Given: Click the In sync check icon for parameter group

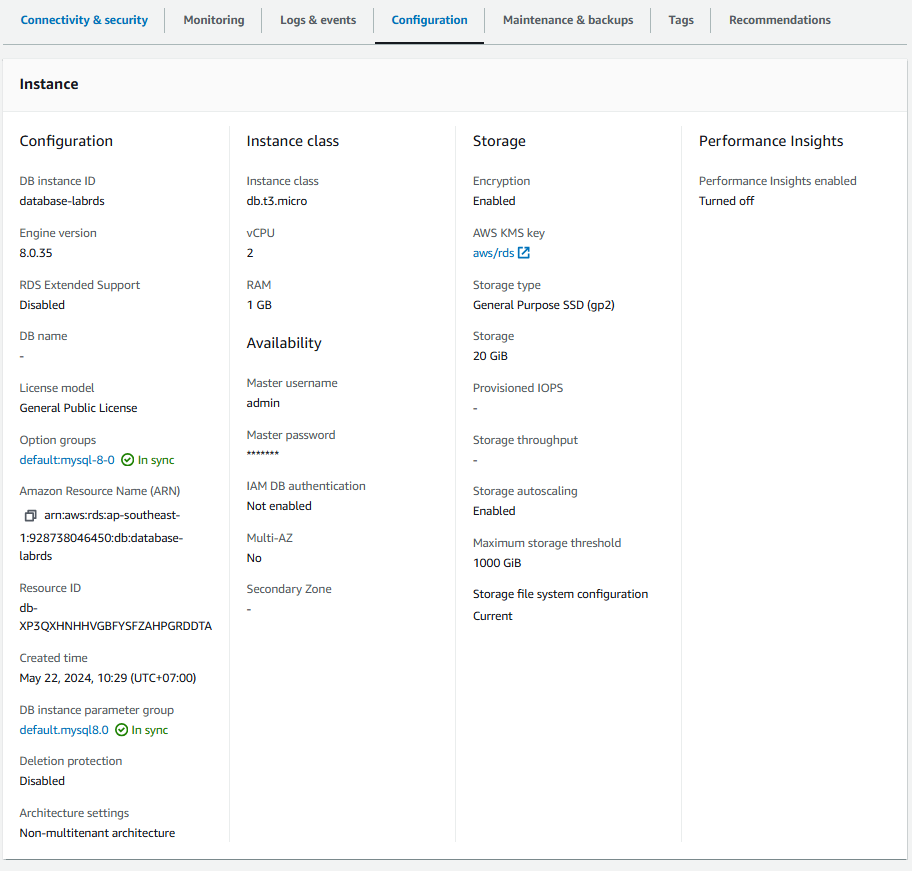Looking at the screenshot, I should pyautogui.click(x=121, y=730).
